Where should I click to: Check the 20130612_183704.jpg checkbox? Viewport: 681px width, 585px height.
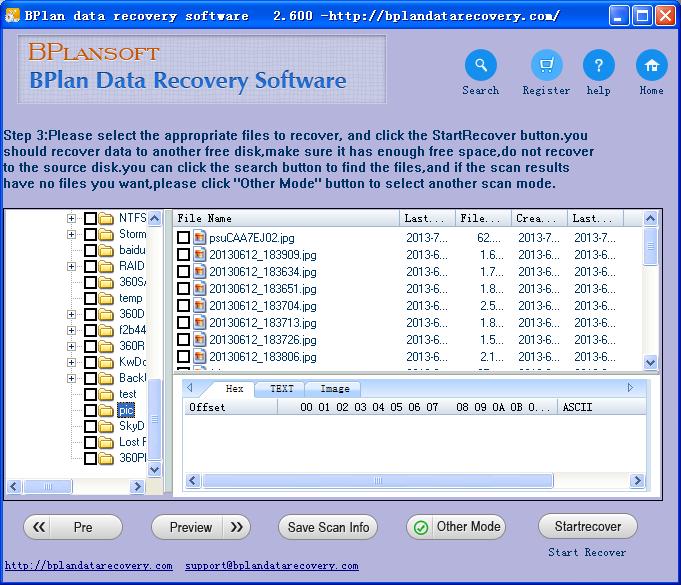[183, 306]
